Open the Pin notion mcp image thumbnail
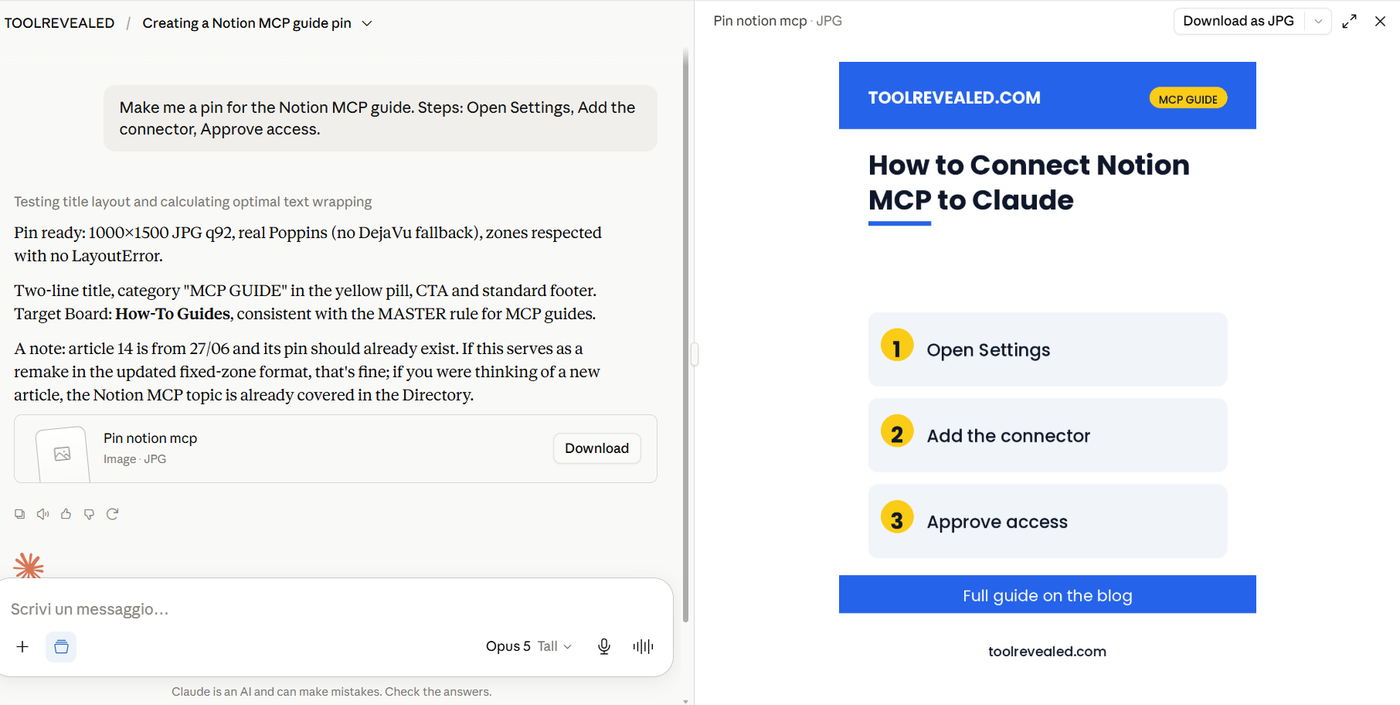The width and height of the screenshot is (1400, 705). point(63,454)
